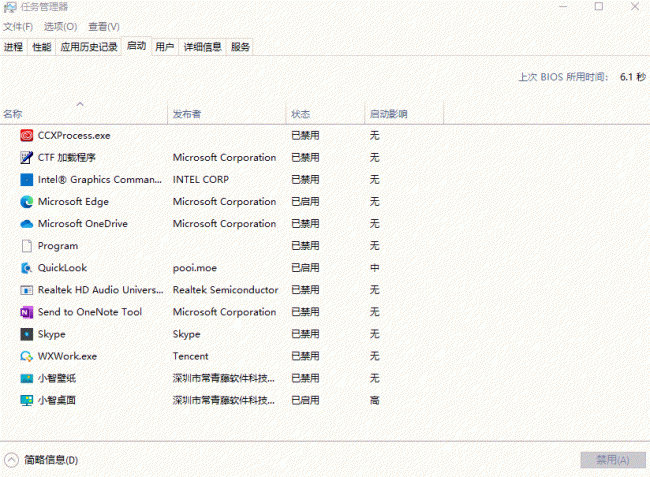Select the Skype entry name
The height and width of the screenshot is (477, 650).
click(x=52, y=334)
